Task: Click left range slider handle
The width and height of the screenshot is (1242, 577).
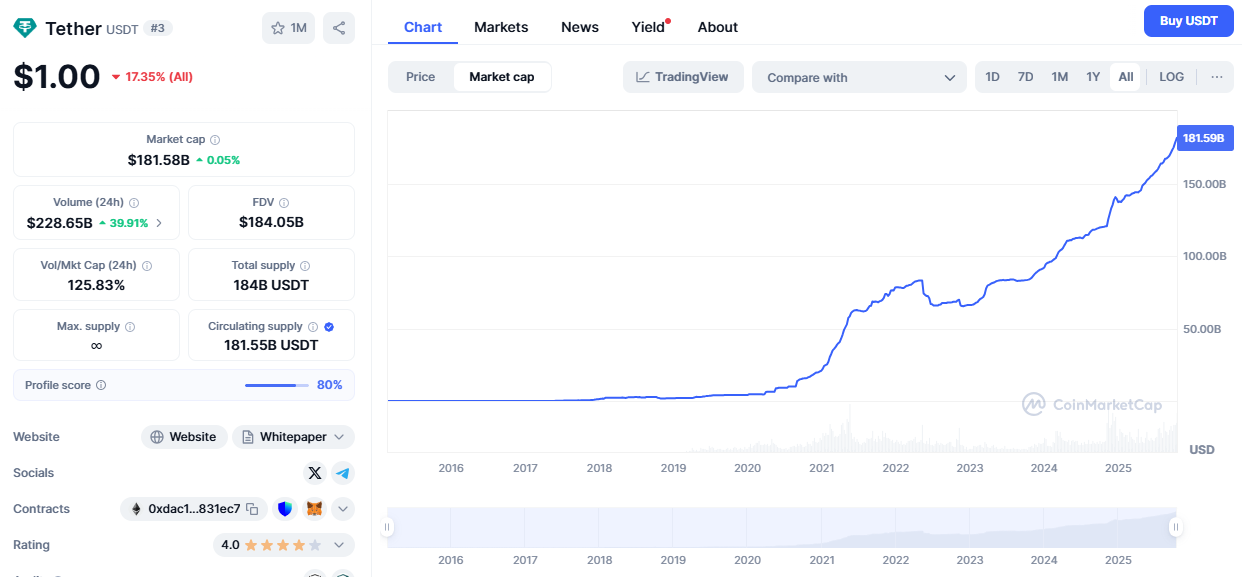Action: pyautogui.click(x=388, y=527)
